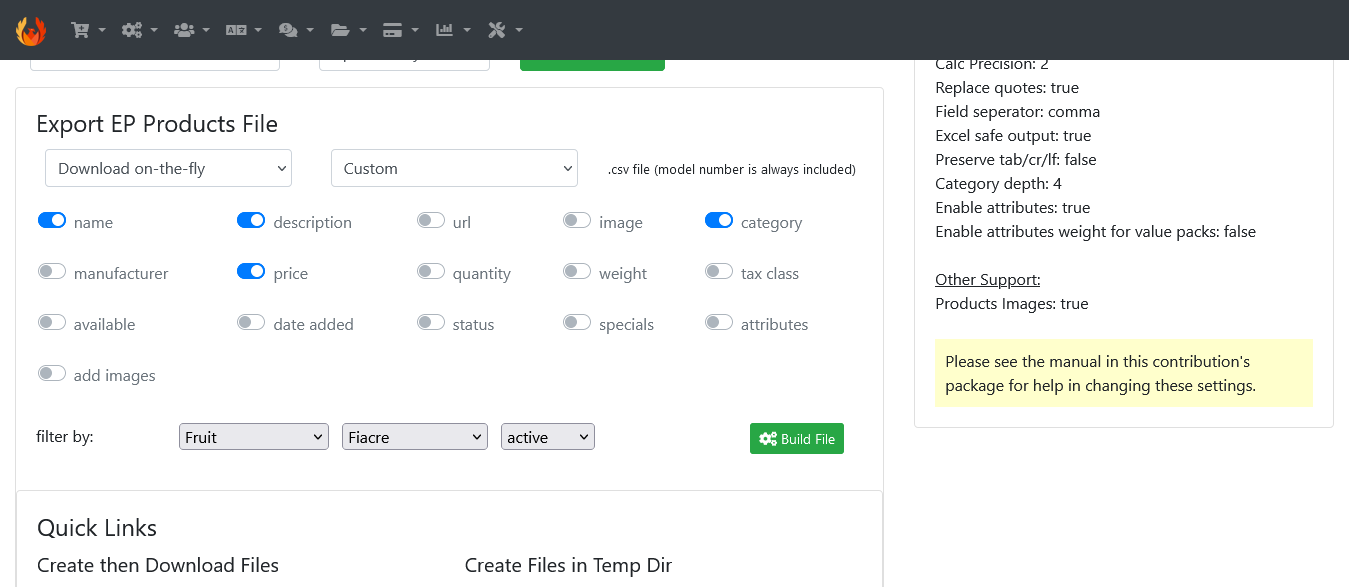
Task: Open the Fiacre manufacturer filter dropdown
Action: tap(414, 437)
